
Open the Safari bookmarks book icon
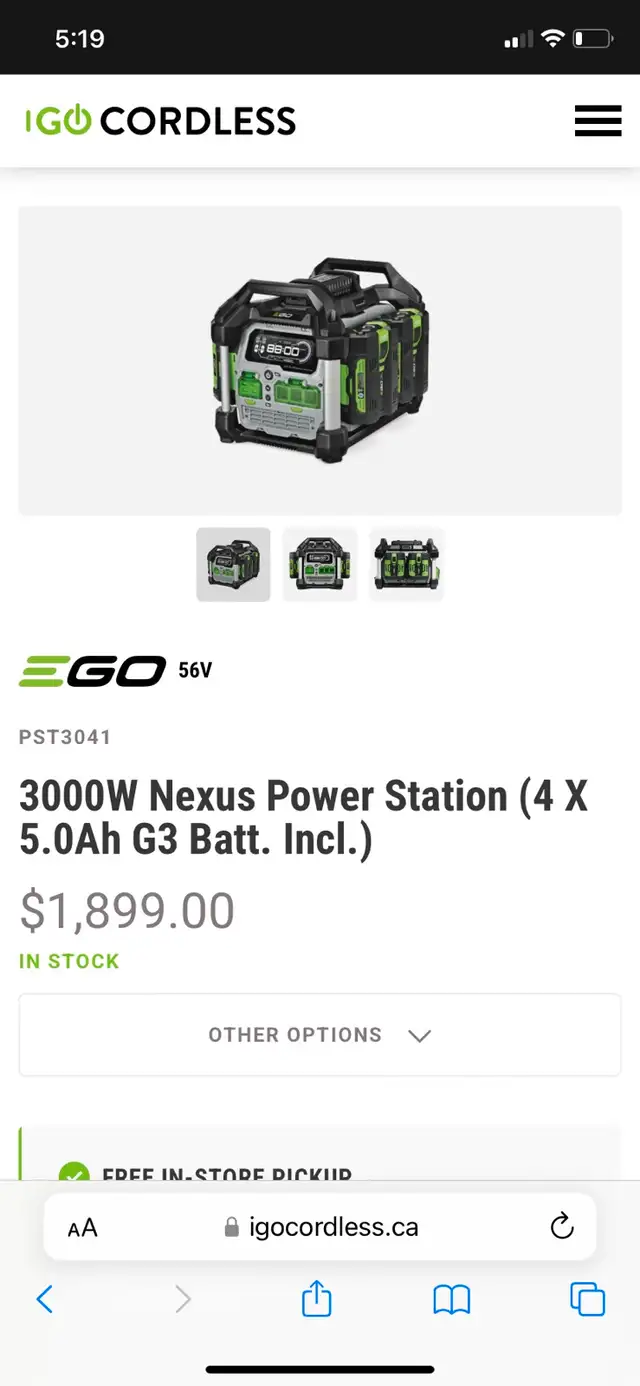pyautogui.click(x=452, y=1300)
